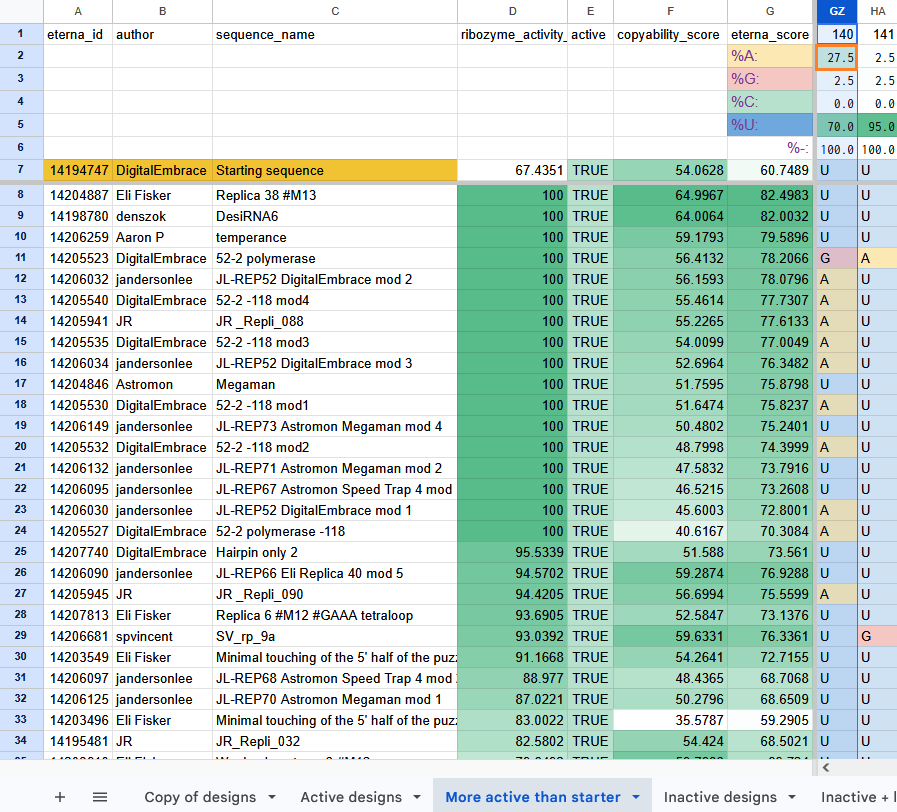Screen dimensions: 897x812
Task: Select the DesiRNA6 sequence name cell
Action: click(x=335, y=216)
